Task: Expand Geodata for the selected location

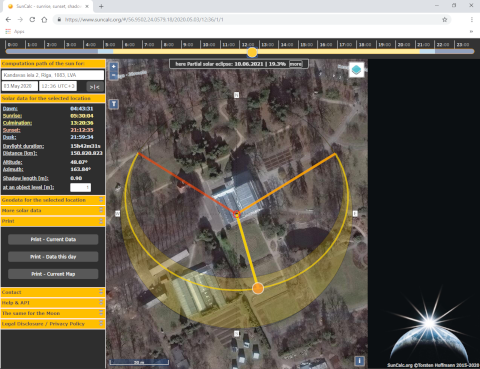Action: click(53, 200)
